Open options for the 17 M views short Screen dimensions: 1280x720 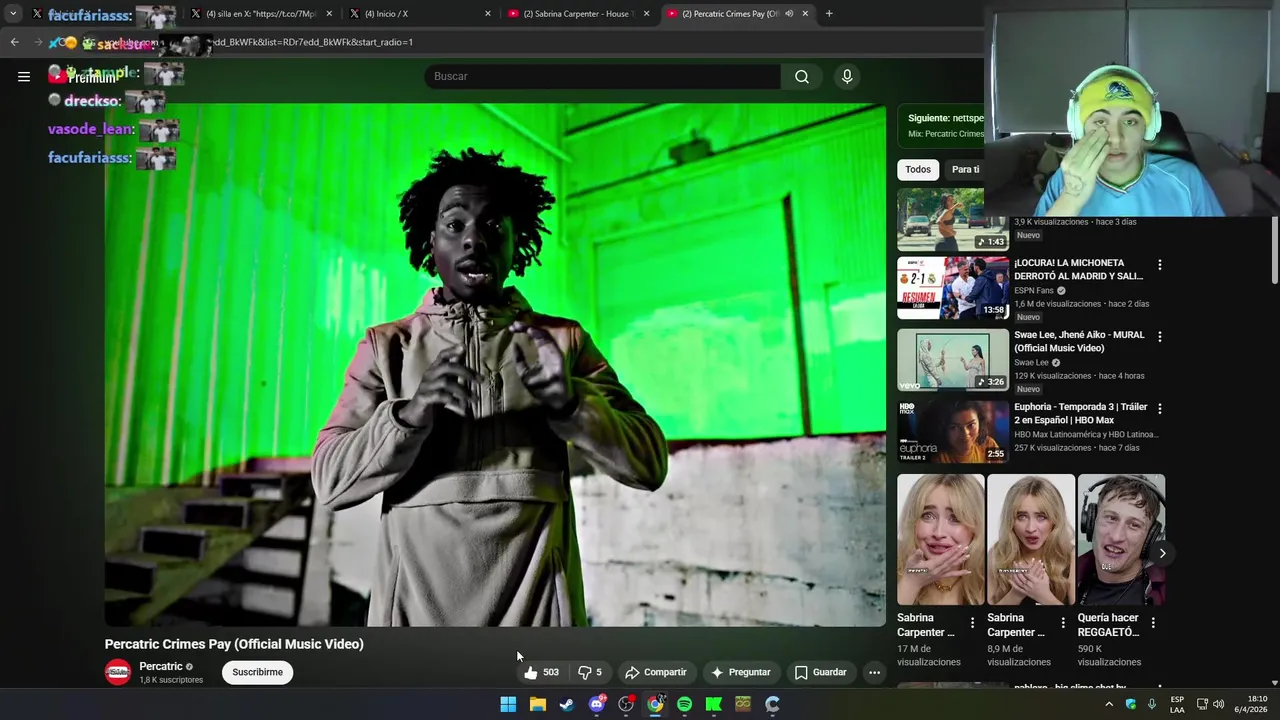click(x=972, y=623)
